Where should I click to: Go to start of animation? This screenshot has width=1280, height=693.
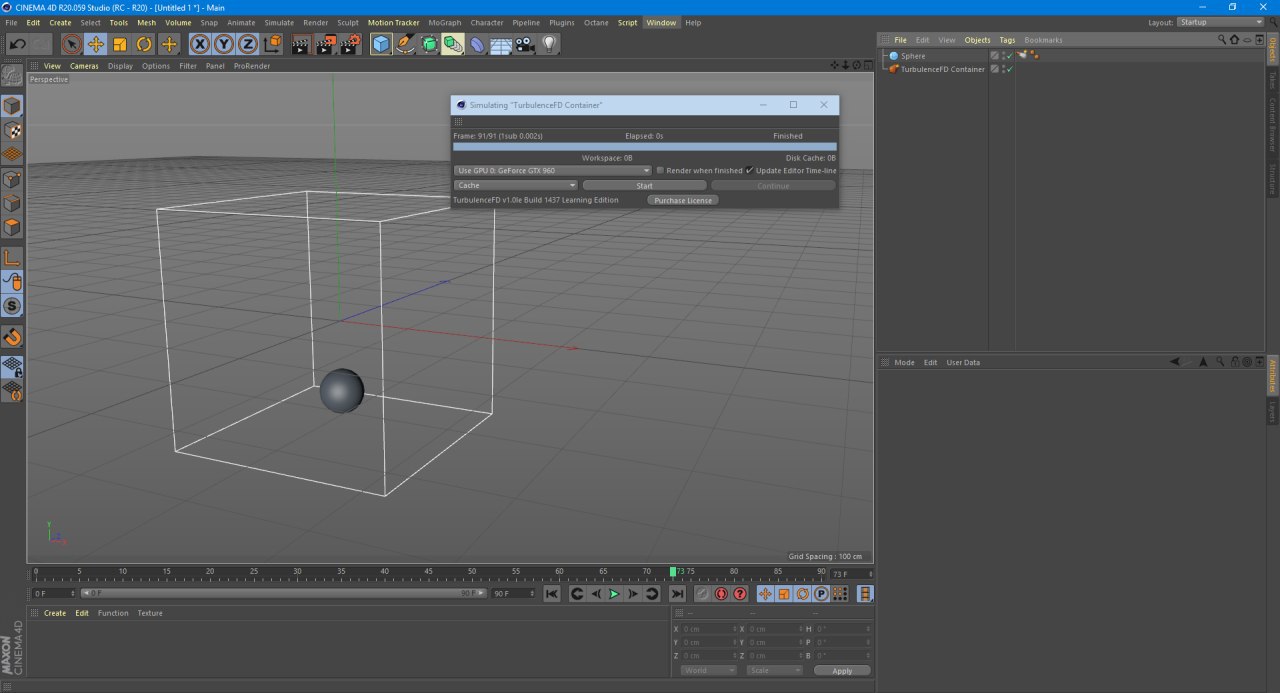[551, 594]
